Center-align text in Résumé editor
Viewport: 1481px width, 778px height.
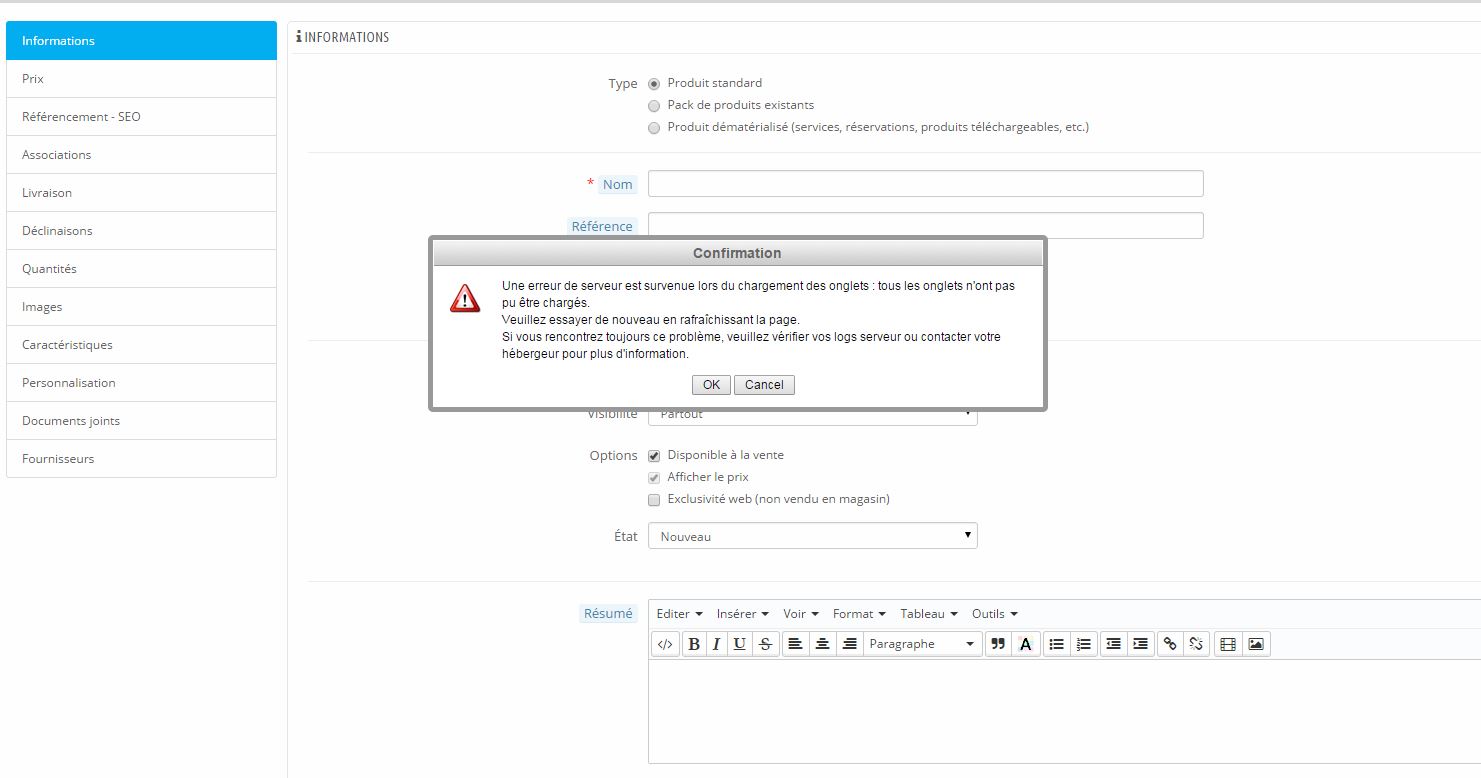pyautogui.click(x=822, y=644)
